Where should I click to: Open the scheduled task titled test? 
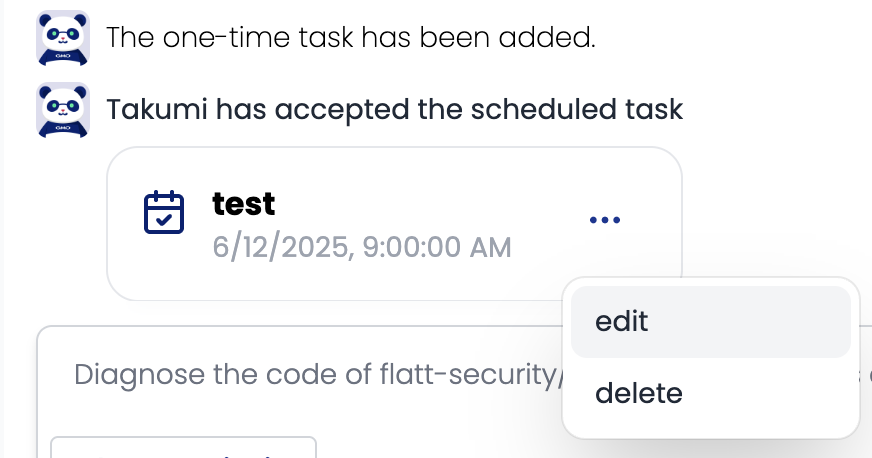pos(244,204)
